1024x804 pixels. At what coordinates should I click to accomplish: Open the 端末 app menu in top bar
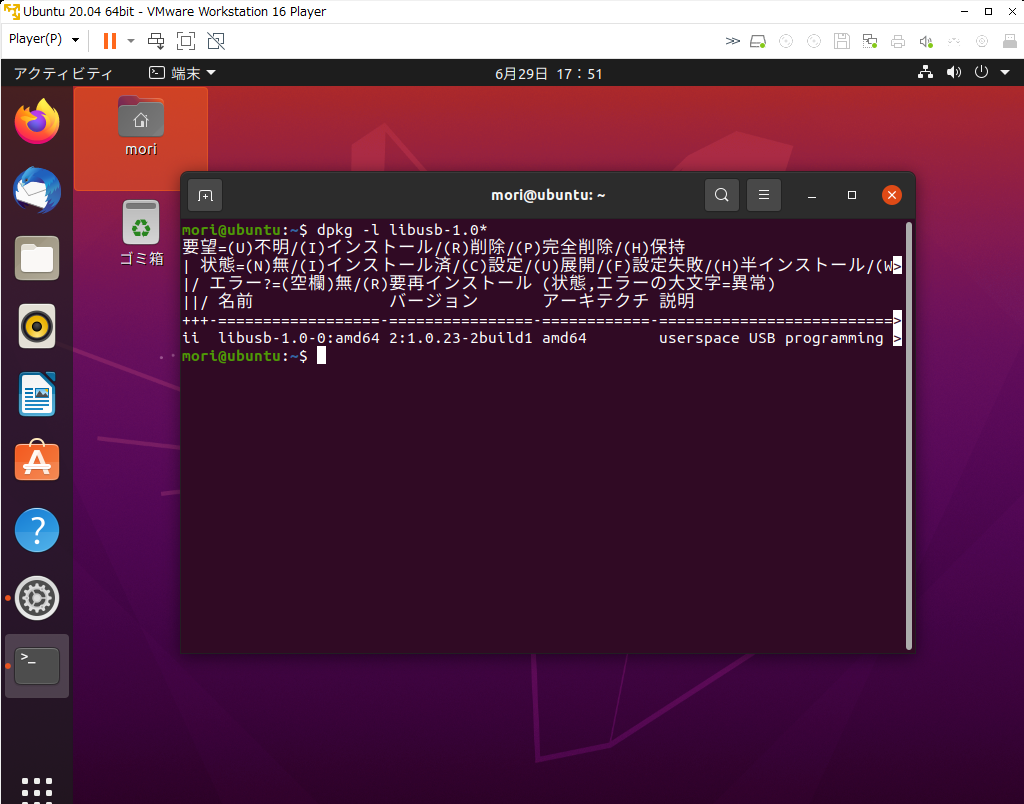point(182,73)
